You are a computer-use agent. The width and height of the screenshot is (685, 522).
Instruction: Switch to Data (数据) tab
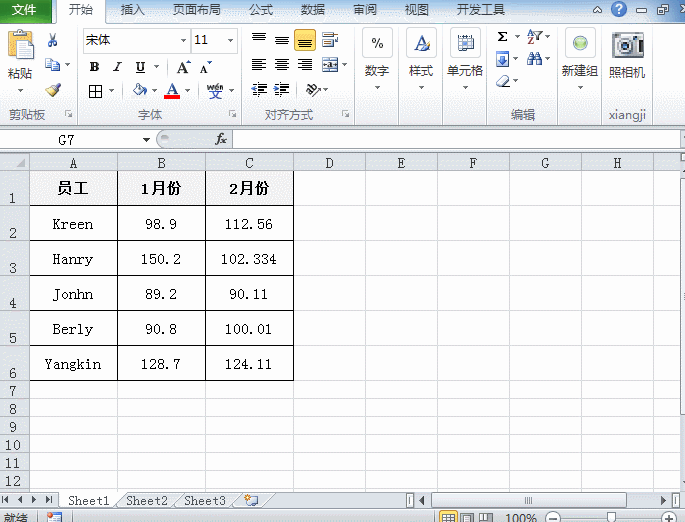tap(313, 9)
